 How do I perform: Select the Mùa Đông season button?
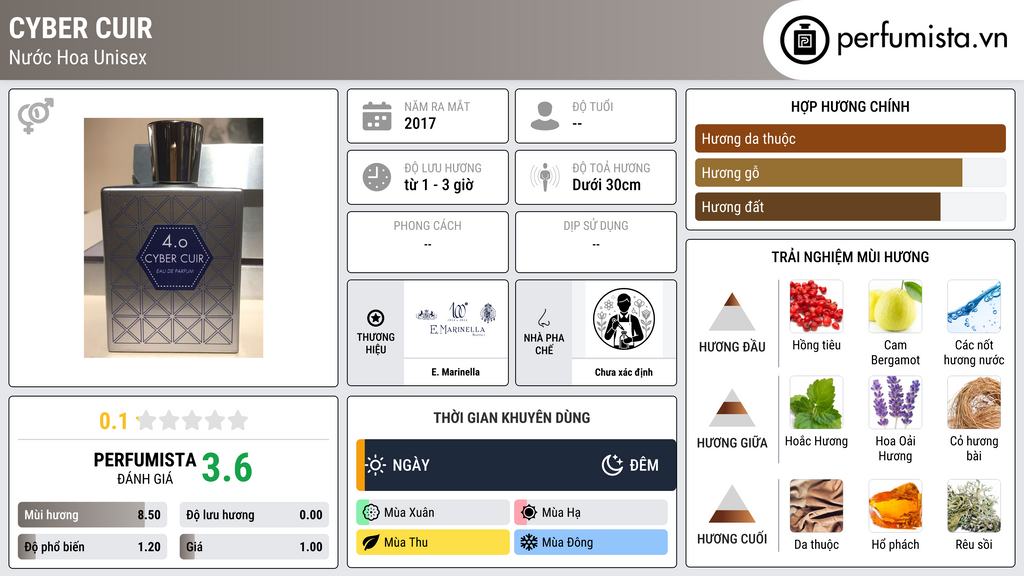pos(591,542)
